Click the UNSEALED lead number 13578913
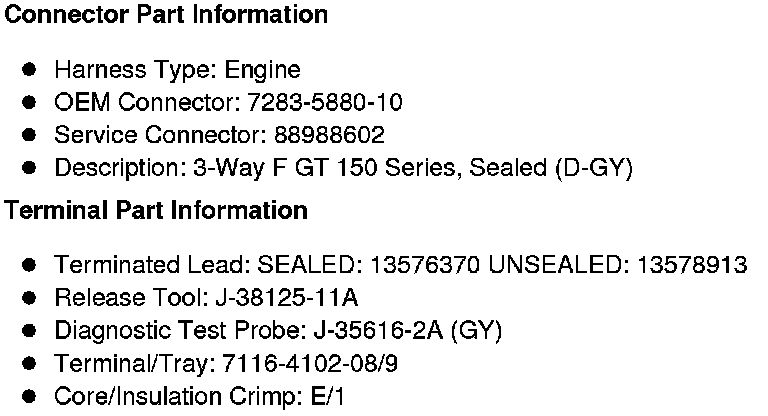 [x=692, y=265]
